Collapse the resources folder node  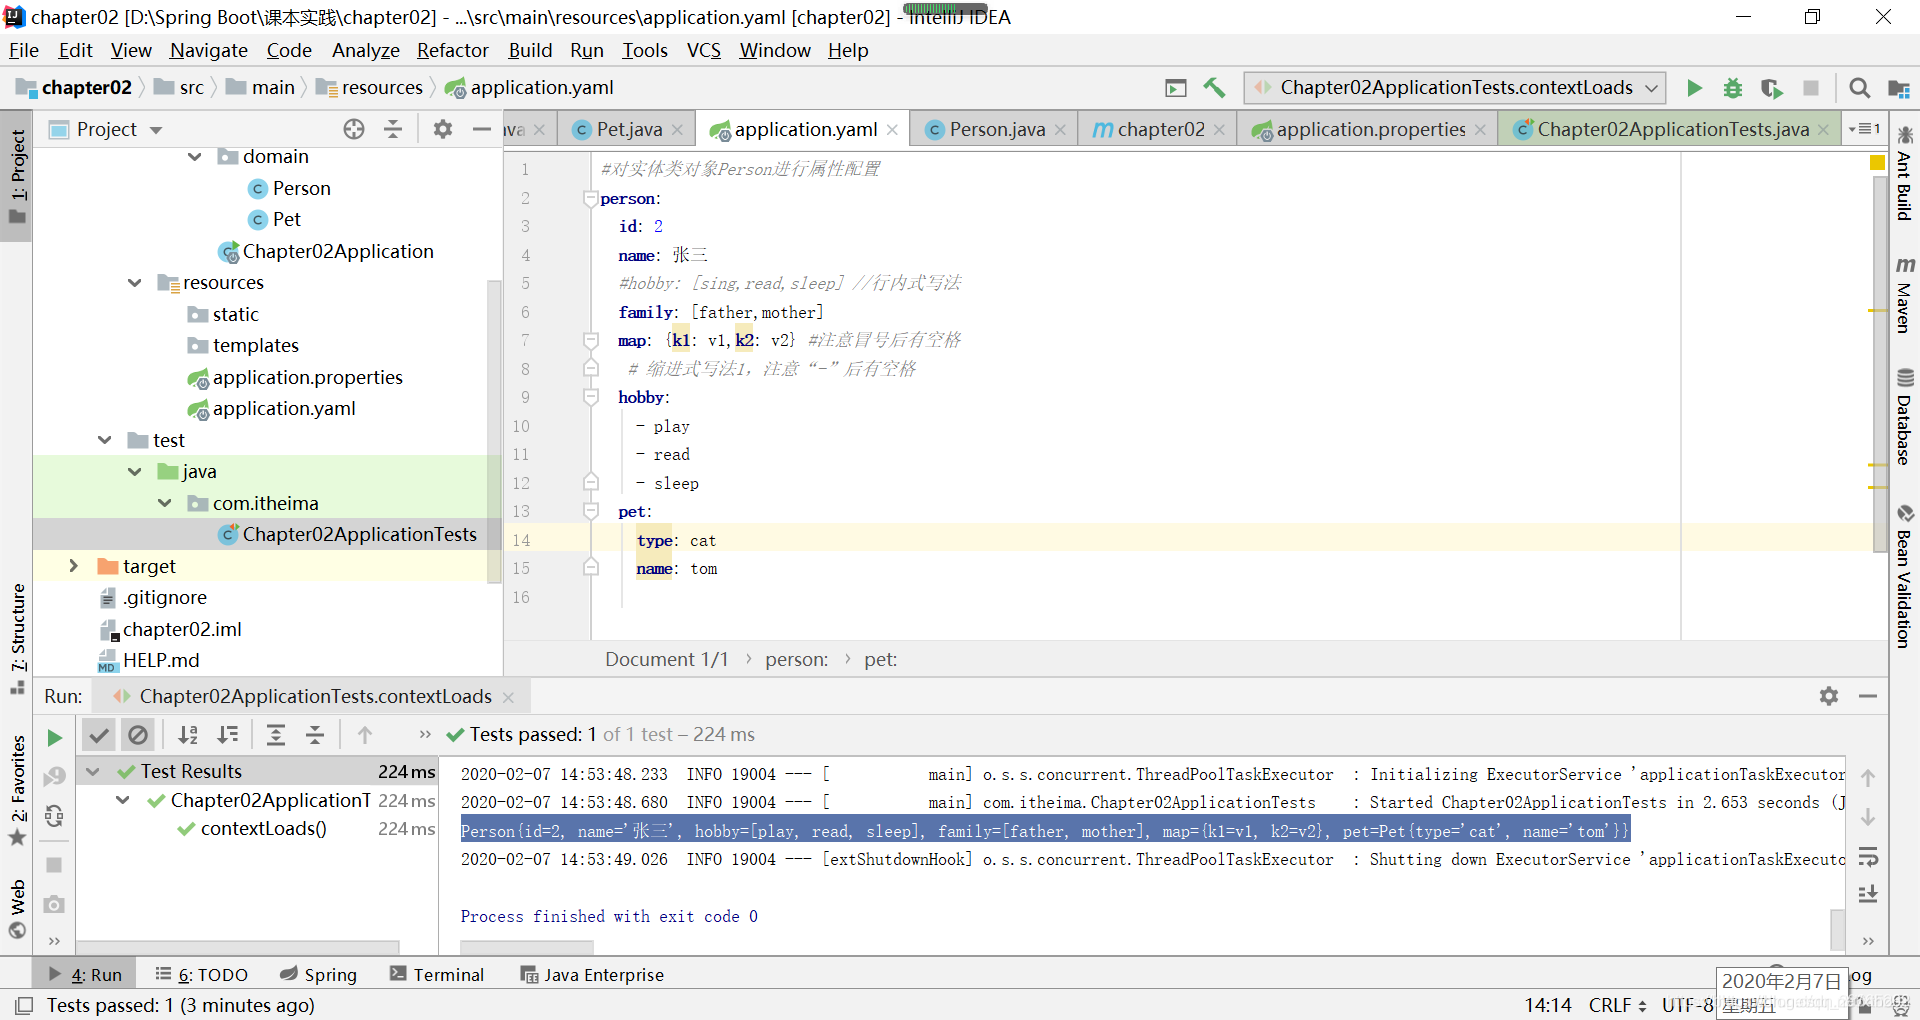(x=135, y=283)
